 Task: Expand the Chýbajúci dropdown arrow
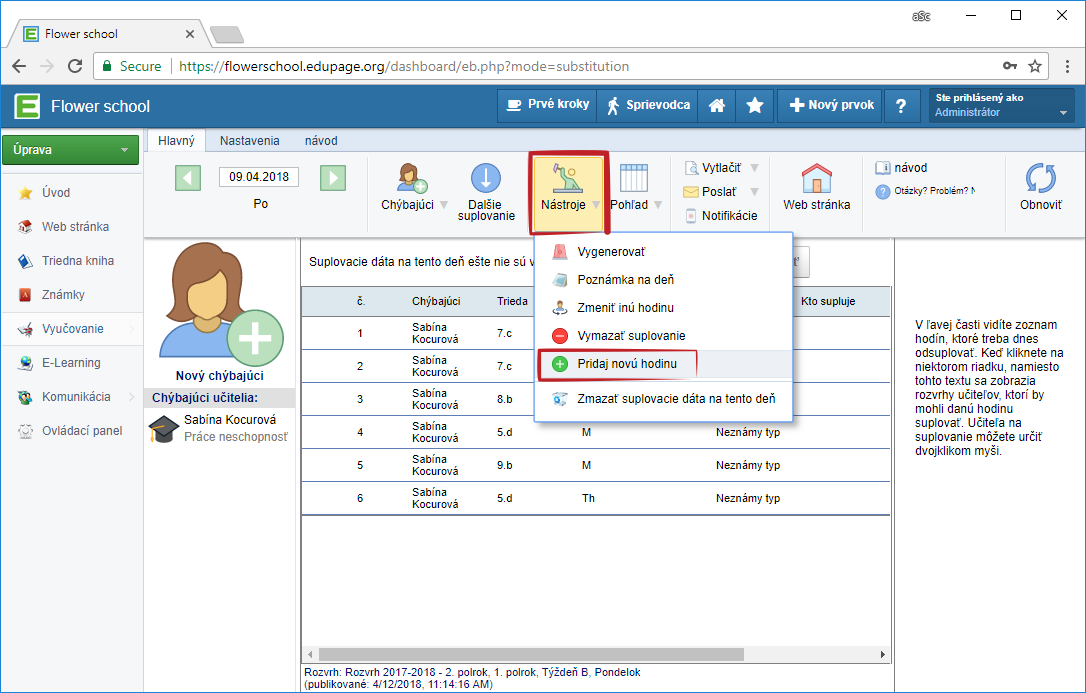(444, 205)
